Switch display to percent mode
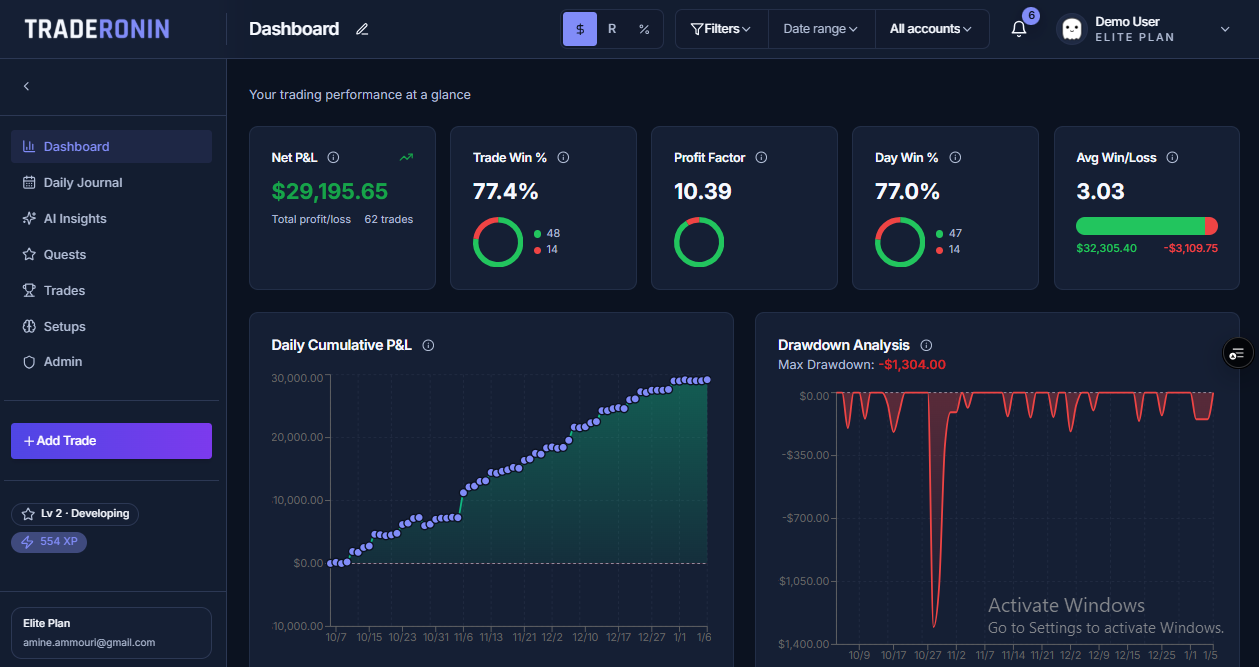Image resolution: width=1259 pixels, height=667 pixels. (x=644, y=29)
